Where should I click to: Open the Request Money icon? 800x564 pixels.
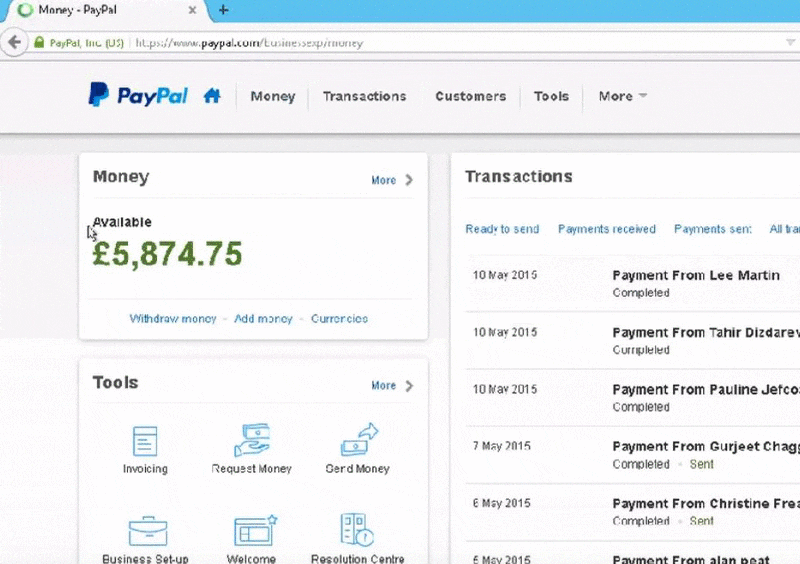click(x=251, y=441)
